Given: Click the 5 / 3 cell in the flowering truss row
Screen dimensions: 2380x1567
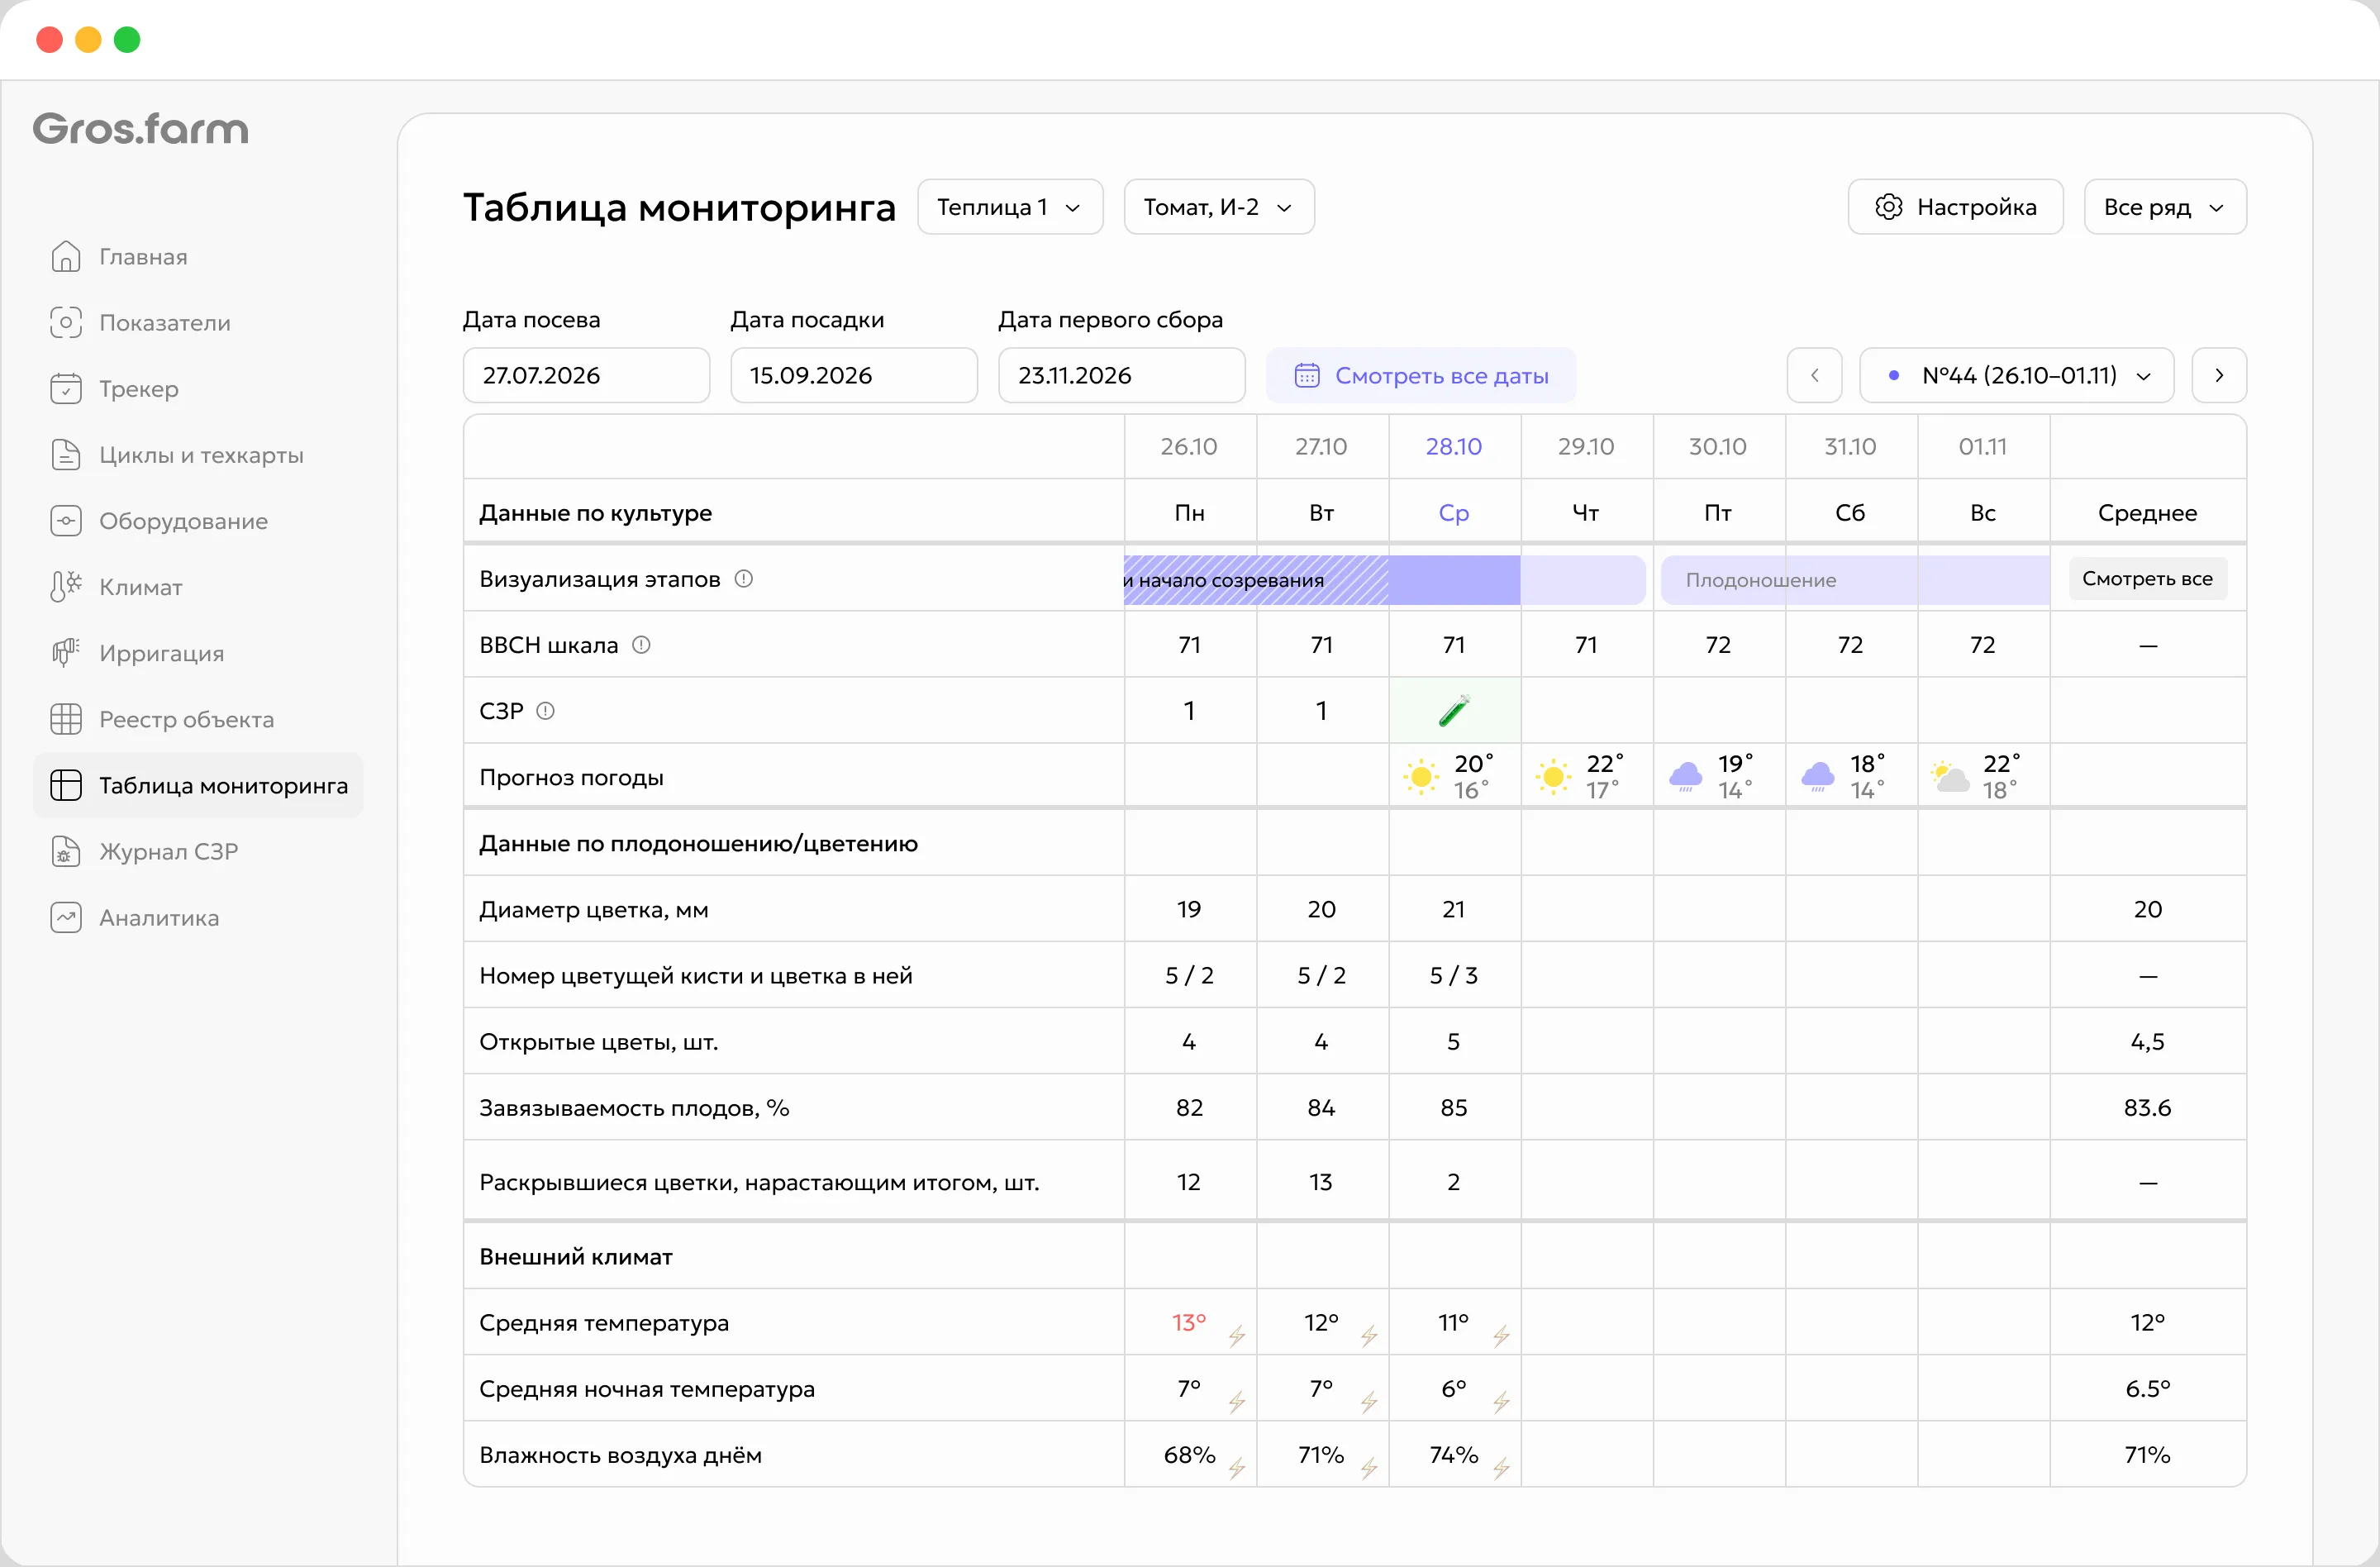Looking at the screenshot, I should [x=1454, y=975].
